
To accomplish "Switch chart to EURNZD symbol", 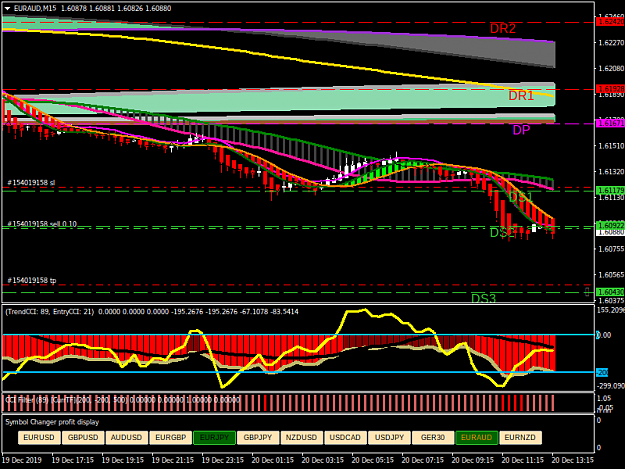I will click(521, 437).
